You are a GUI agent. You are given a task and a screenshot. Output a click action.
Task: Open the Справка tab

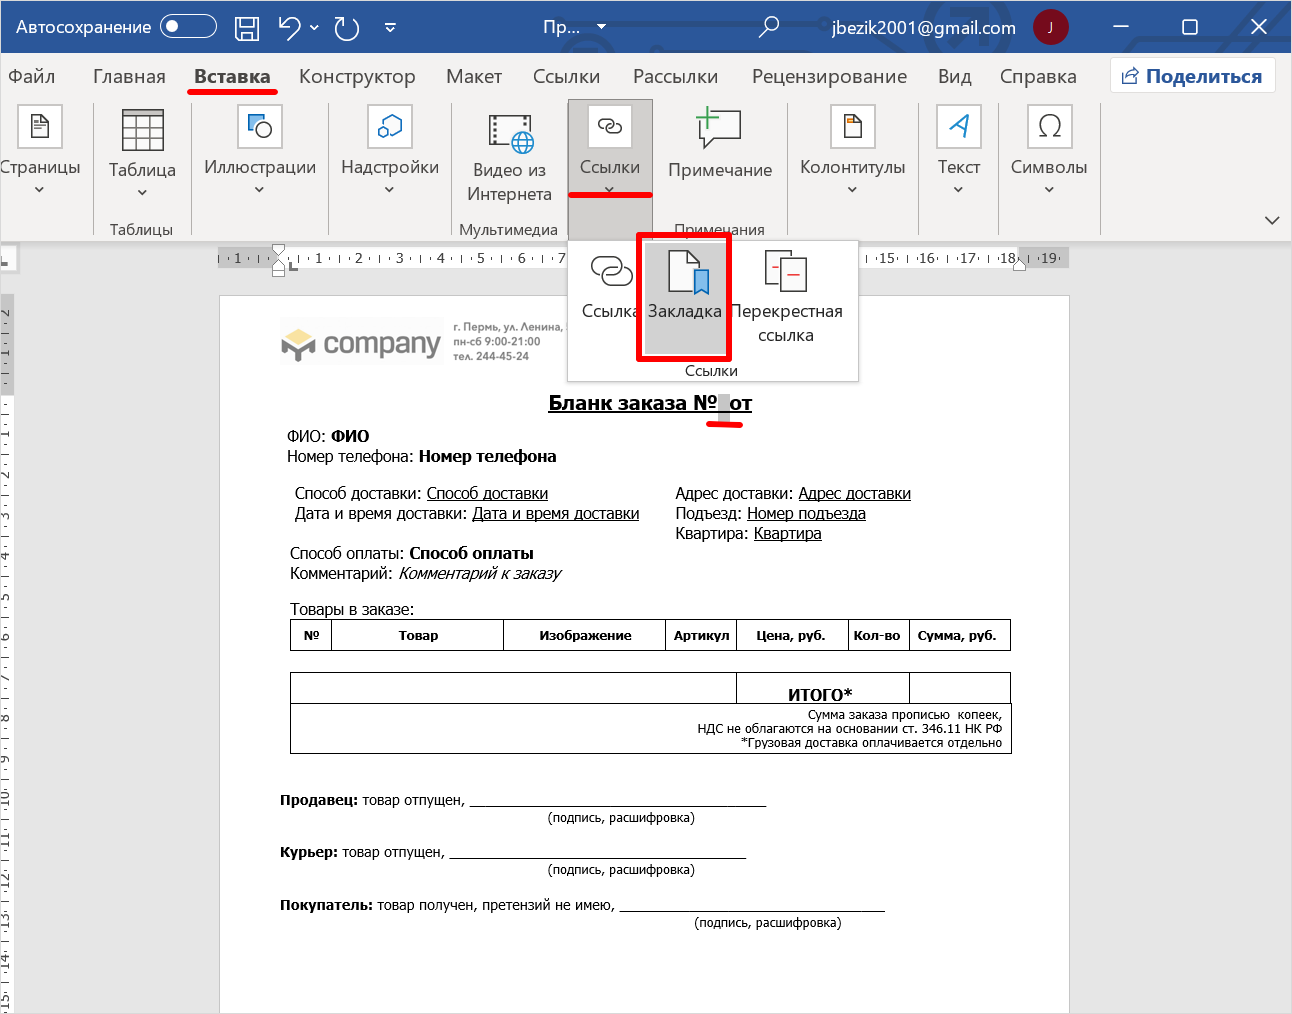[x=1038, y=76]
